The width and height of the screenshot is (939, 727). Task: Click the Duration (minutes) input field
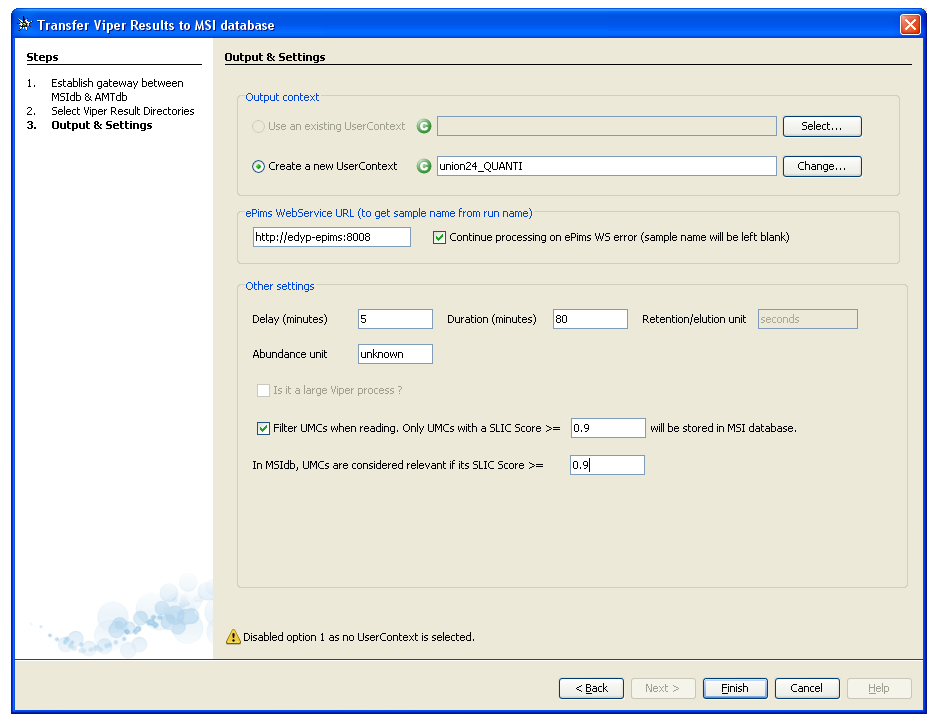(590, 319)
